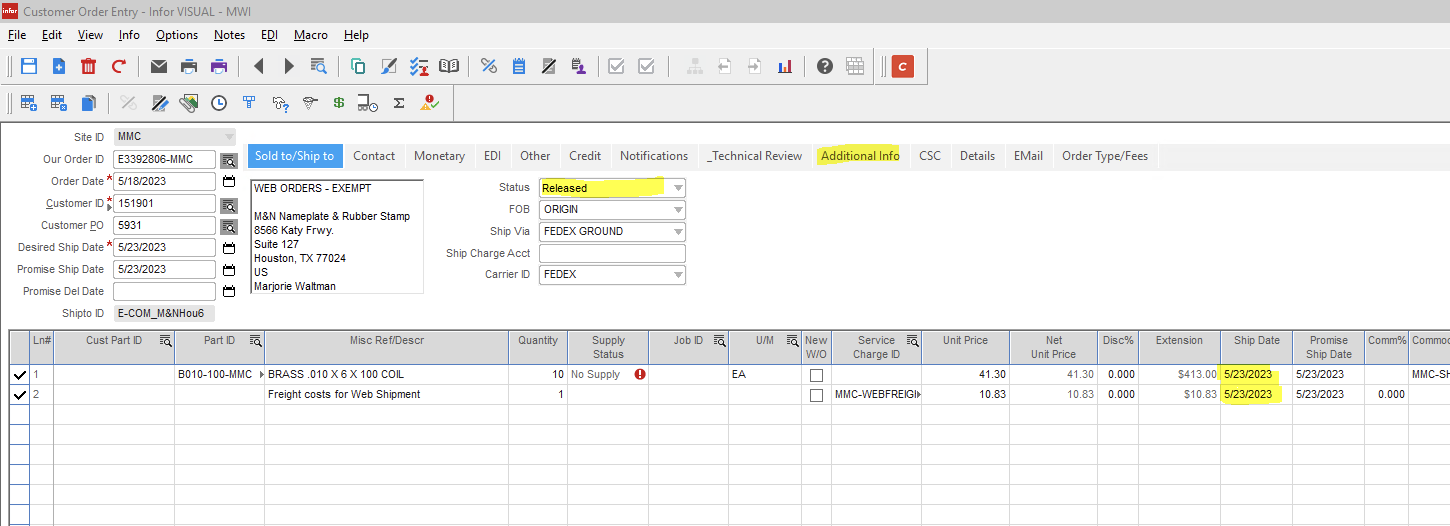1450x526 pixels.
Task: Click the search list magnifier toolbar icon
Action: (x=319, y=66)
